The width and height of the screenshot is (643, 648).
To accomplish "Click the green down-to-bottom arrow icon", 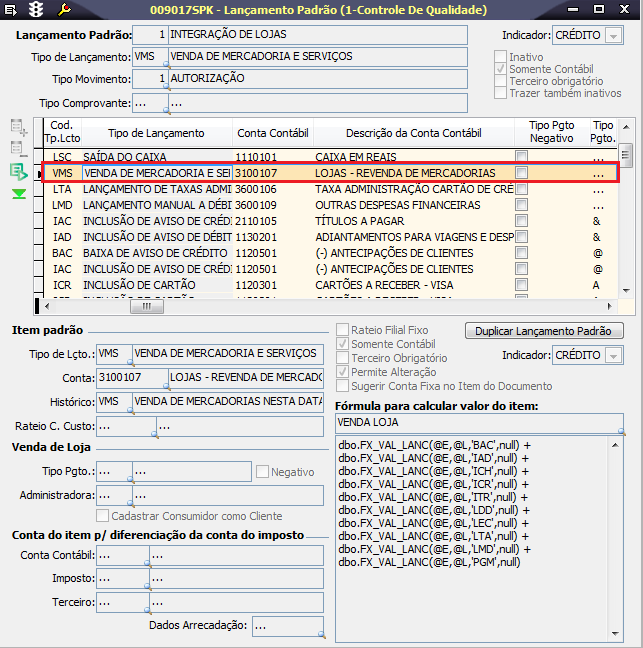I will tap(19, 194).
